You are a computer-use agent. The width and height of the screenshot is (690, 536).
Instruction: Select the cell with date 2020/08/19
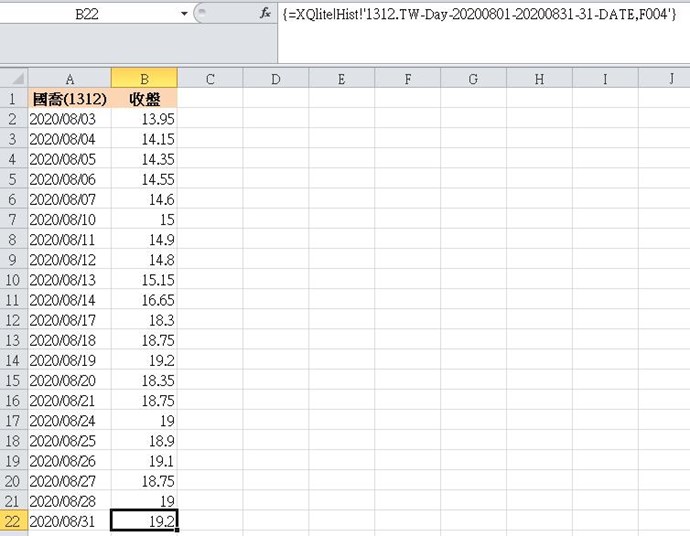coord(69,360)
